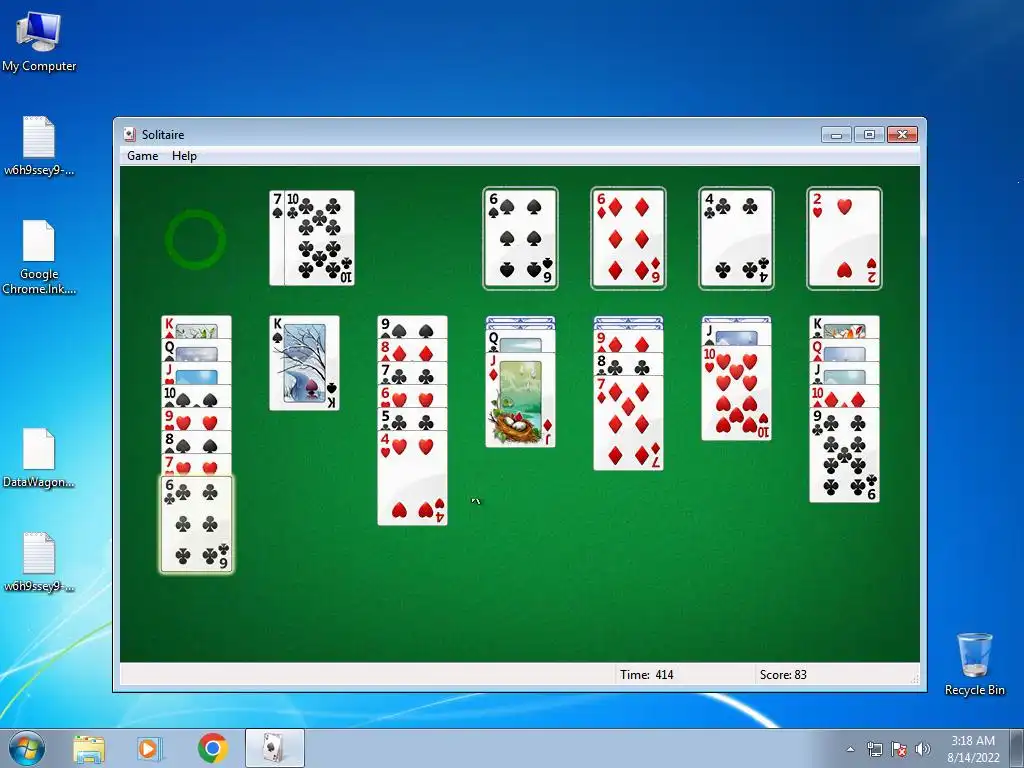The image size is (1024, 768).
Task: Select the 10 of hearts tableau card
Action: coord(736,393)
